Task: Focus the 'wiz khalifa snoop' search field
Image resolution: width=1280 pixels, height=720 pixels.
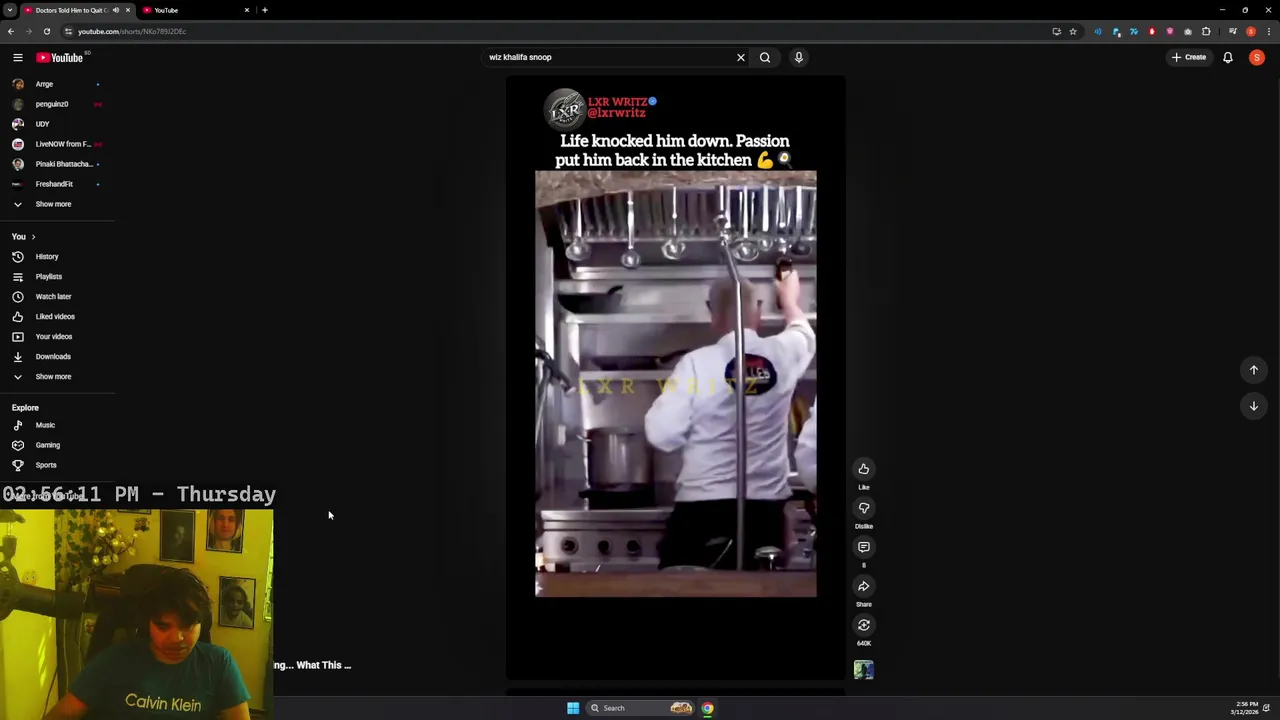Action: click(607, 57)
